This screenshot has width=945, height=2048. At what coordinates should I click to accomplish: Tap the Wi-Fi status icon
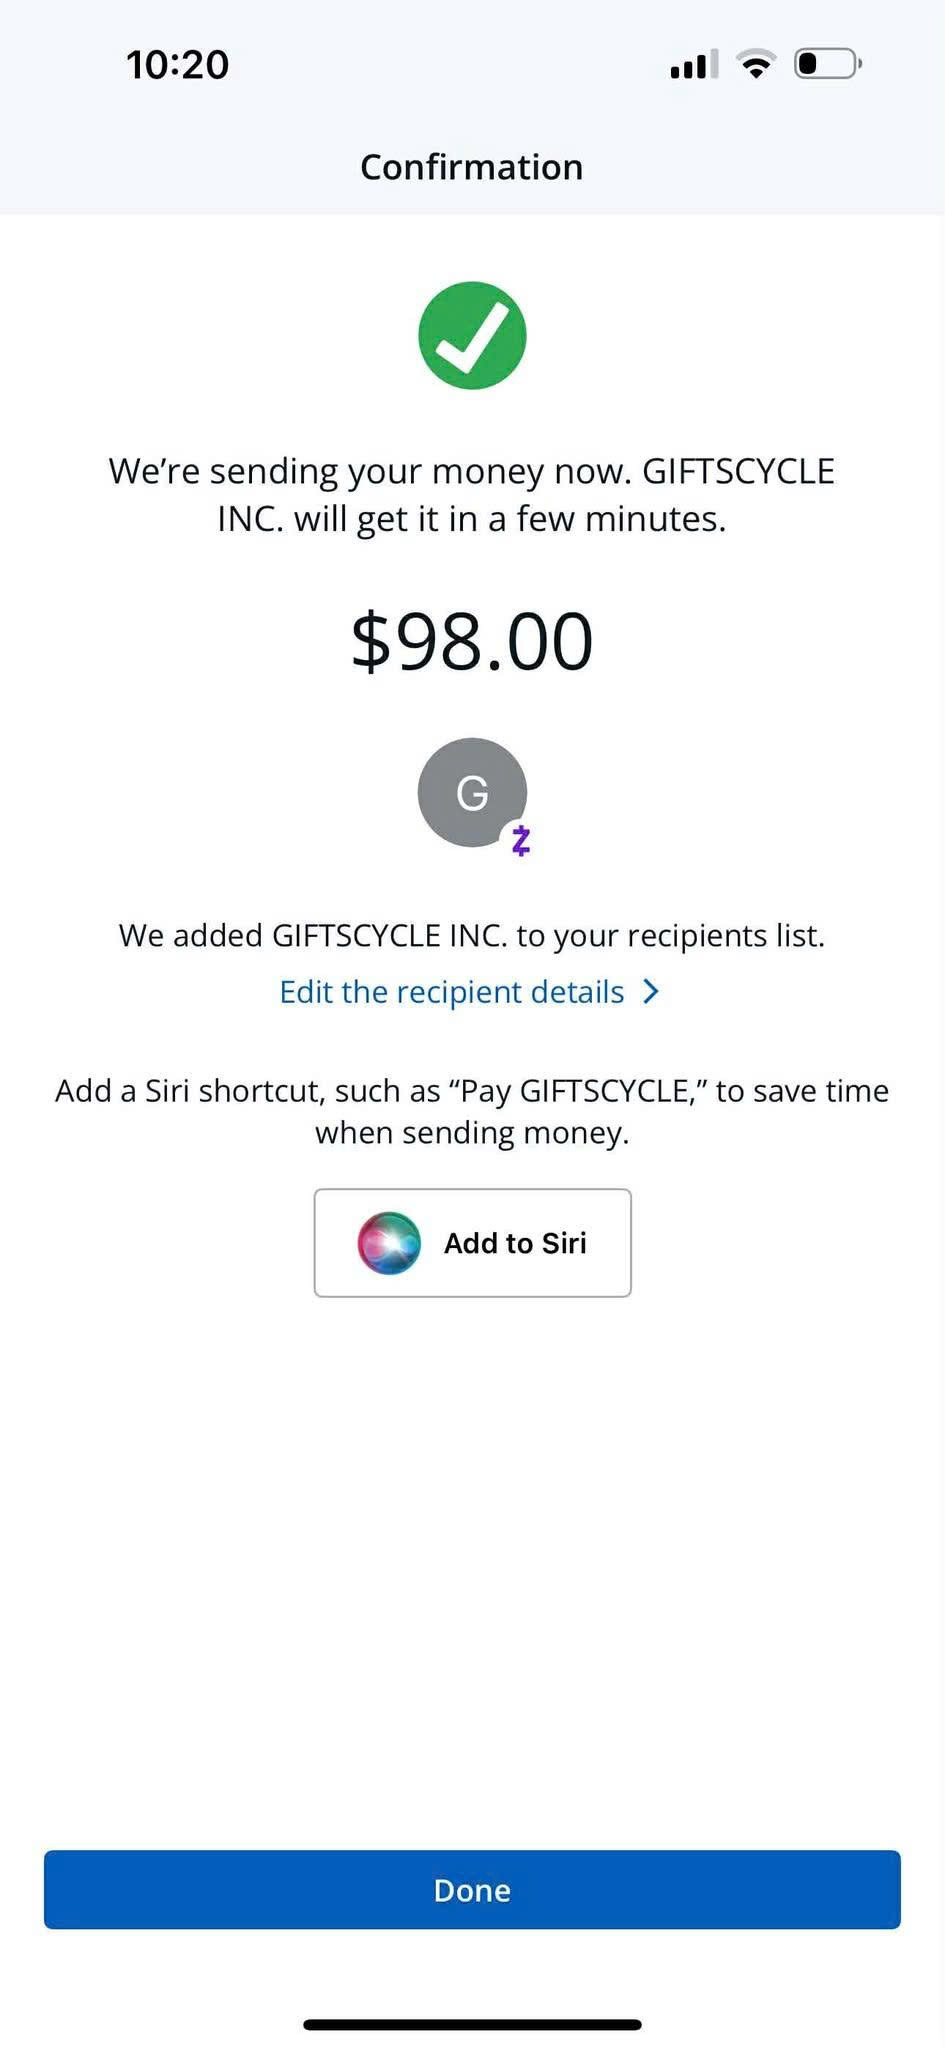coord(756,64)
